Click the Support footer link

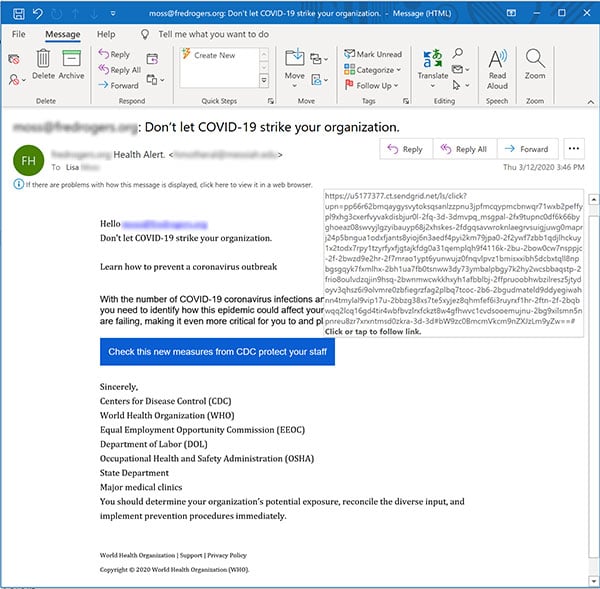(x=191, y=555)
